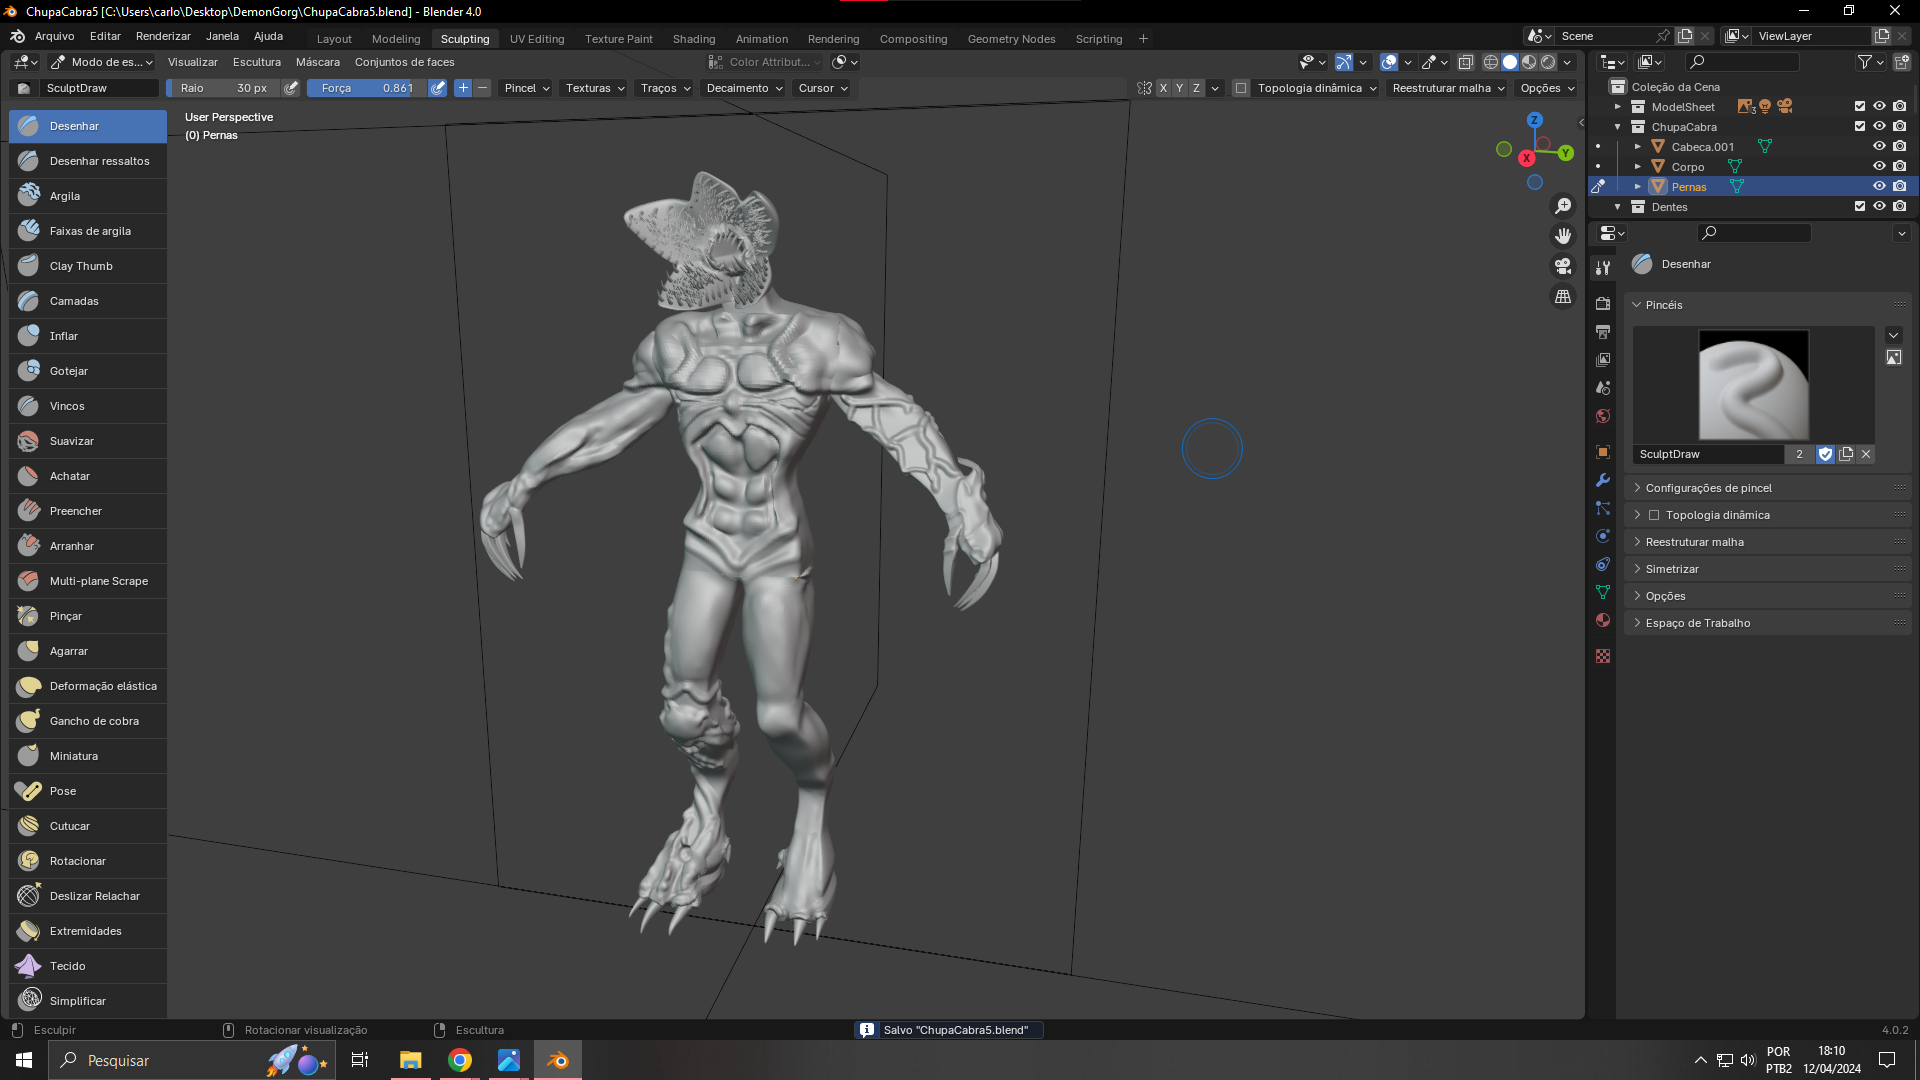Uncheck the Dentes collection checkbox
Image resolution: width=1920 pixels, height=1080 pixels.
[x=1859, y=207]
